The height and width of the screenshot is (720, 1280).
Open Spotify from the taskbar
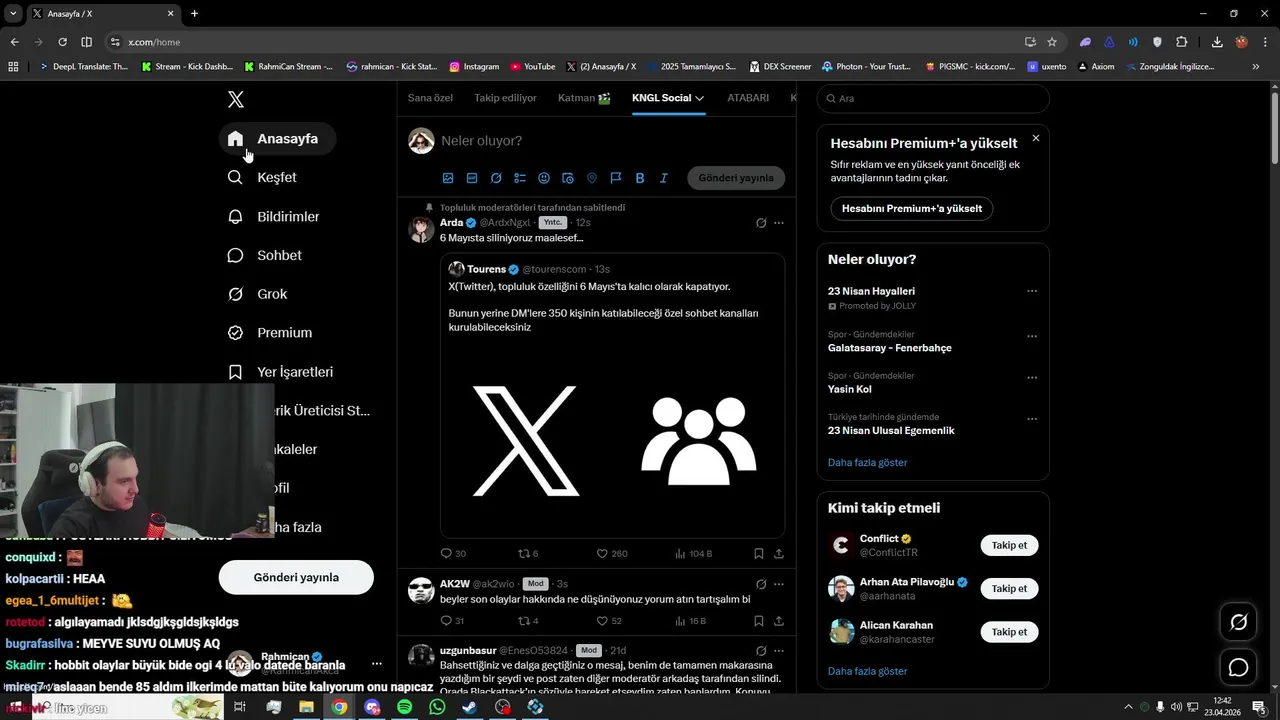[x=405, y=707]
